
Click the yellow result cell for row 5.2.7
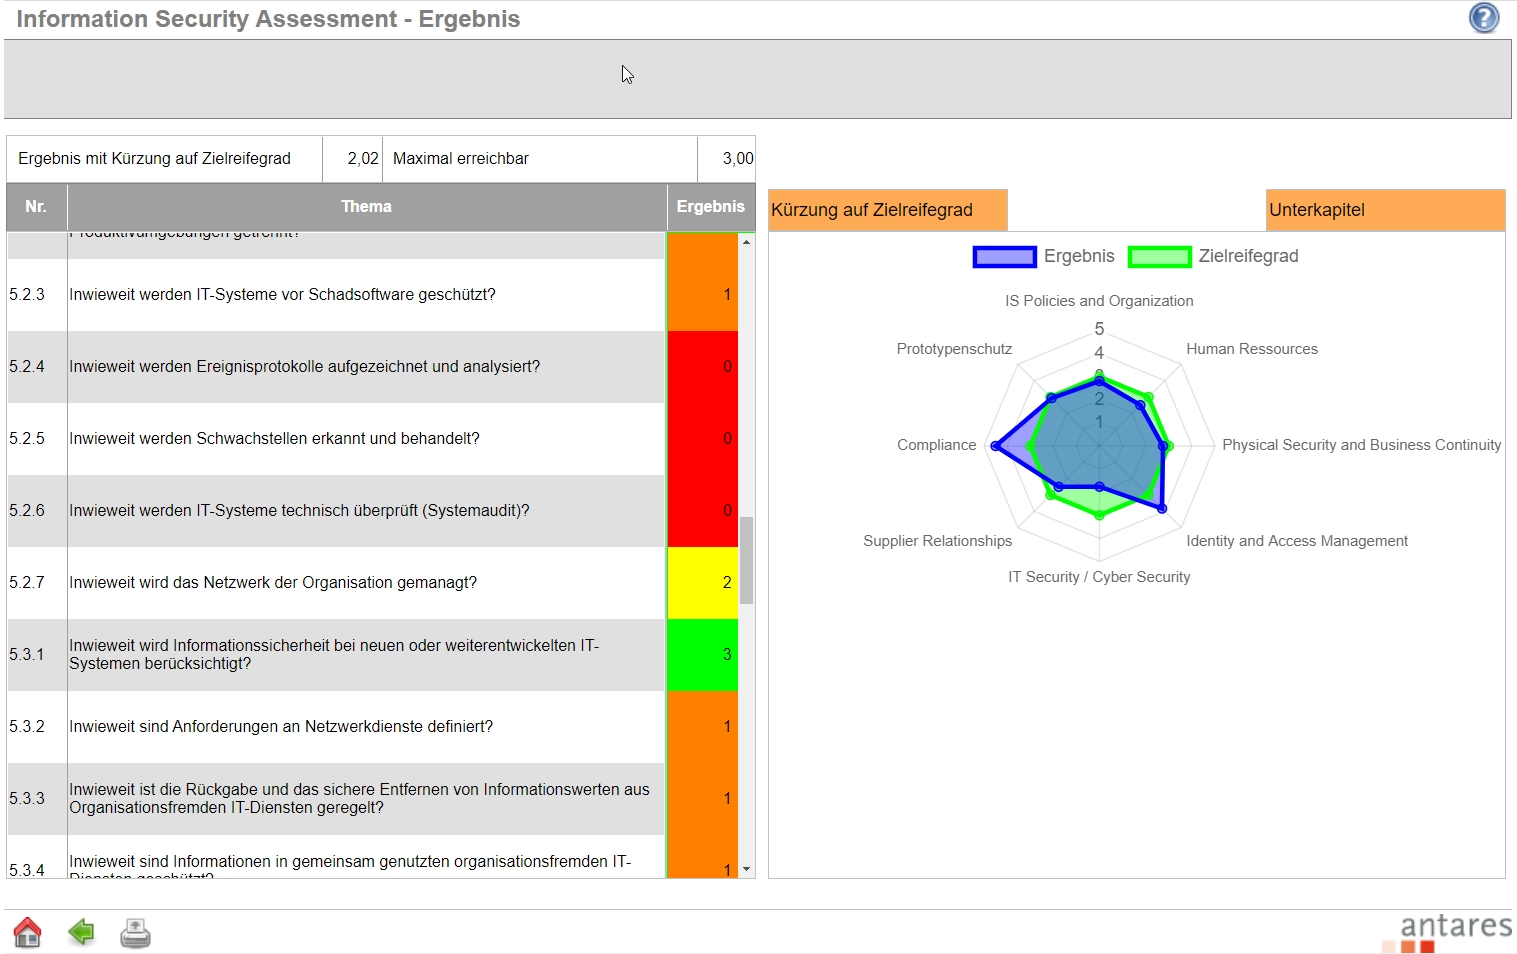[703, 583]
